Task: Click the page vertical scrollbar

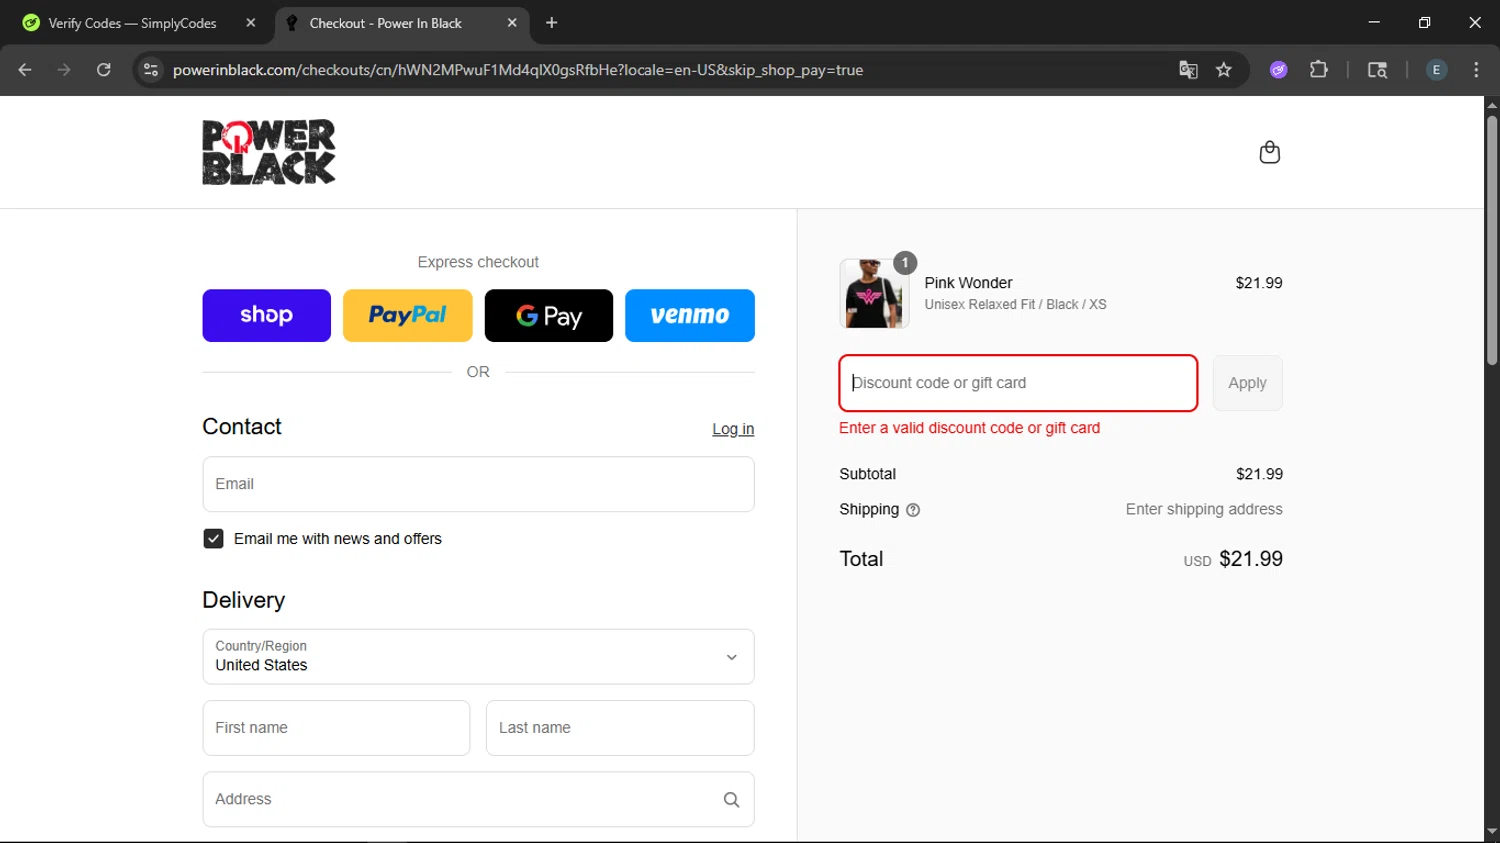Action: click(1492, 240)
